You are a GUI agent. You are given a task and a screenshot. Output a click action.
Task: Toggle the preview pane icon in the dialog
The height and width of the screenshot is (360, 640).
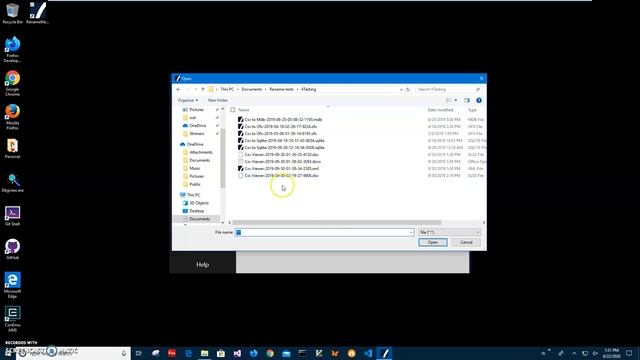pyautogui.click(x=467, y=100)
